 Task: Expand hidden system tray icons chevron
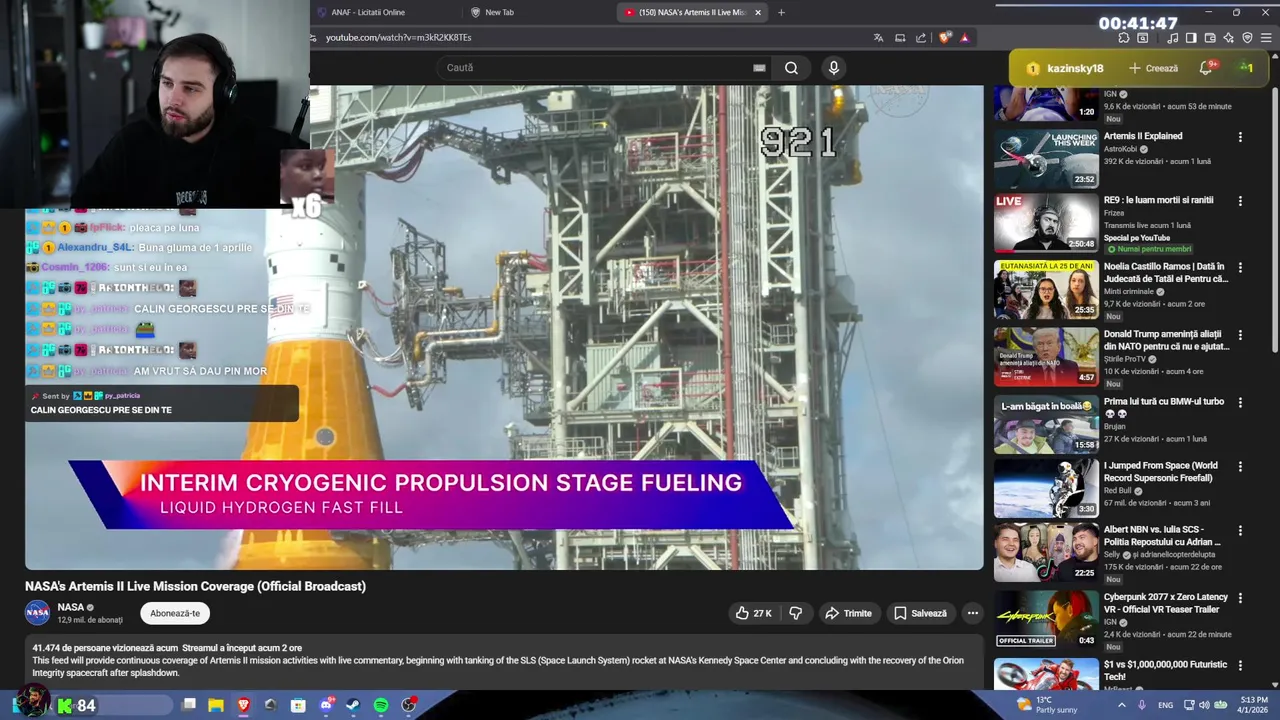tap(1121, 705)
